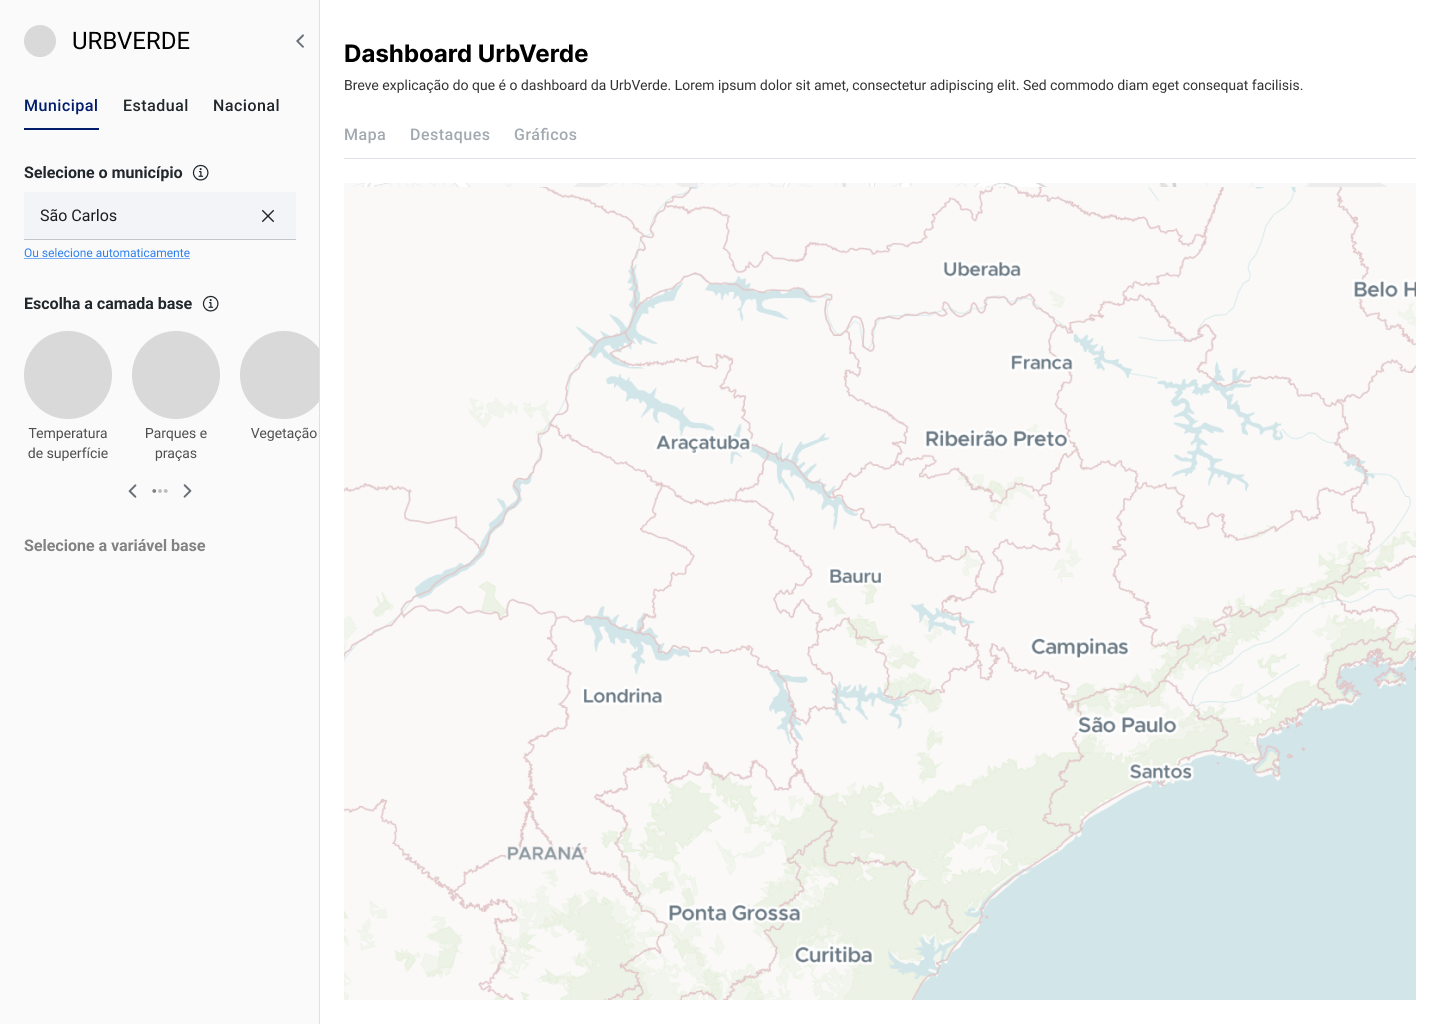Click the layer carousel pagination dots
1440x1024 pixels.
[x=160, y=491]
